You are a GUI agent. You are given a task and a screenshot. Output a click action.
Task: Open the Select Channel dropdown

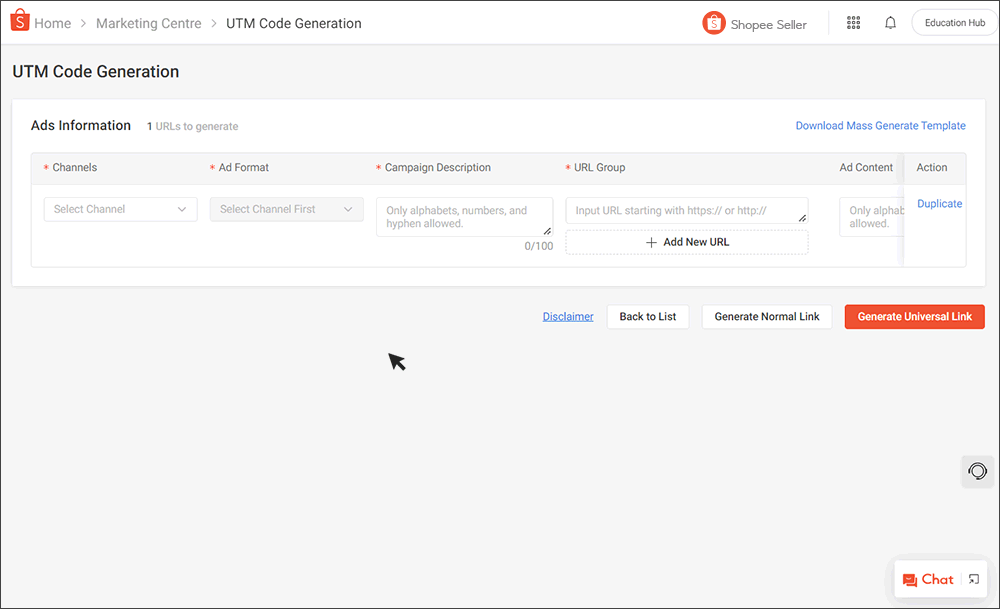[120, 209]
